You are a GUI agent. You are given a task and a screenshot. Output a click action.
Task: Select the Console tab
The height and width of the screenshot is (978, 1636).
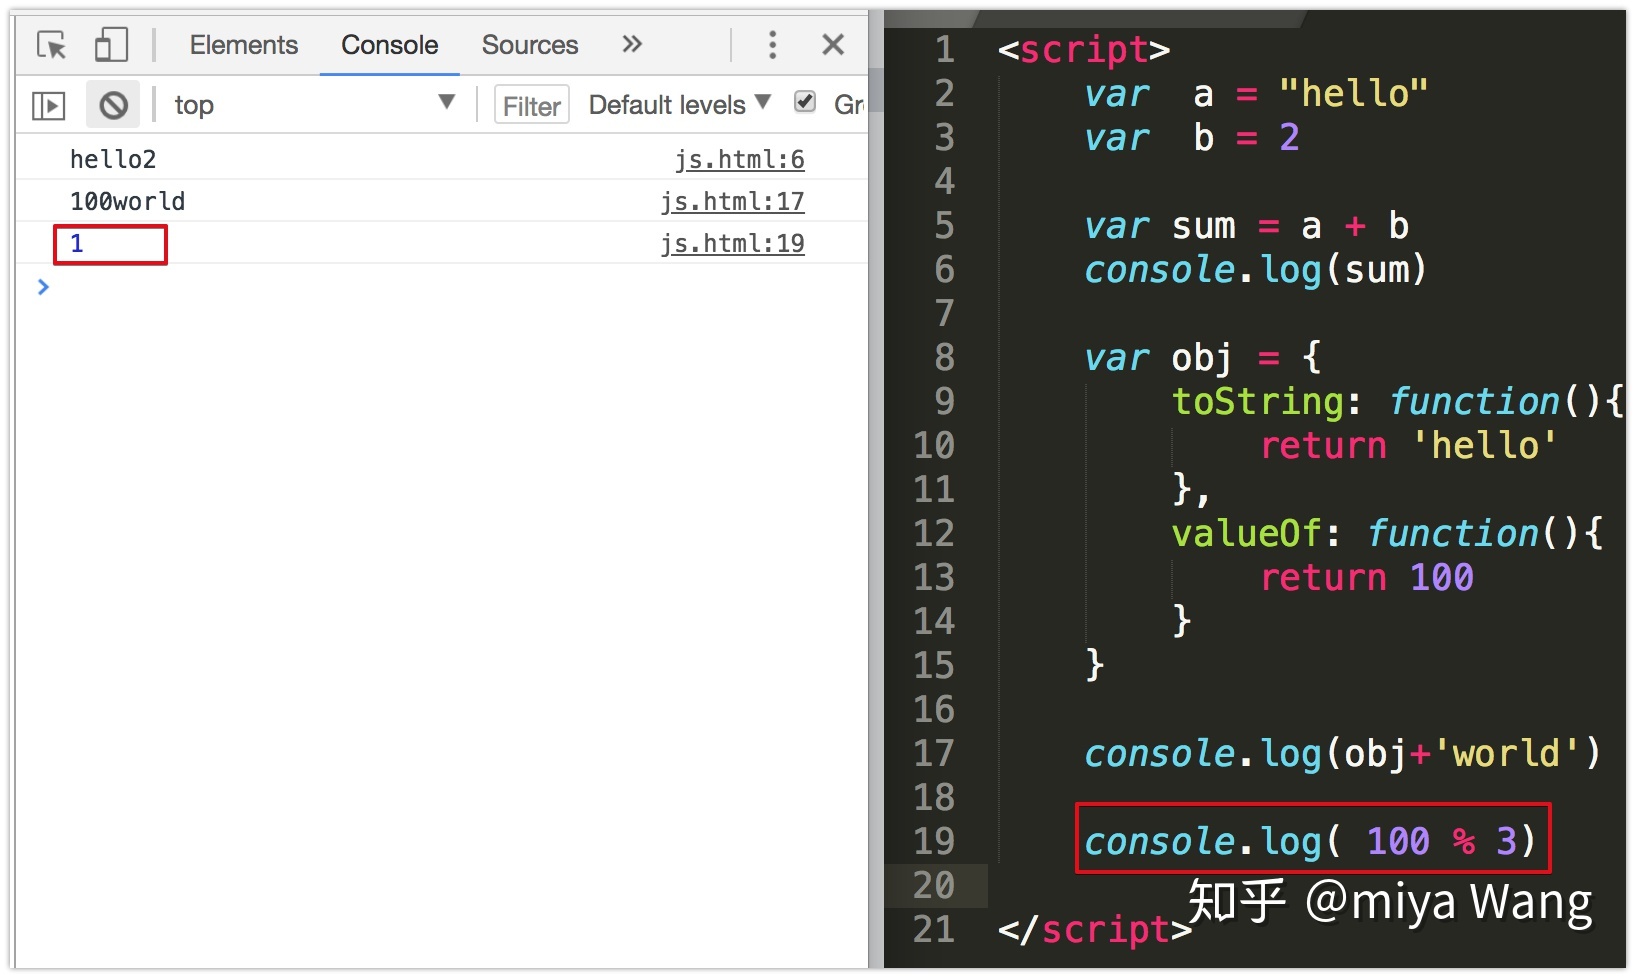tap(389, 44)
